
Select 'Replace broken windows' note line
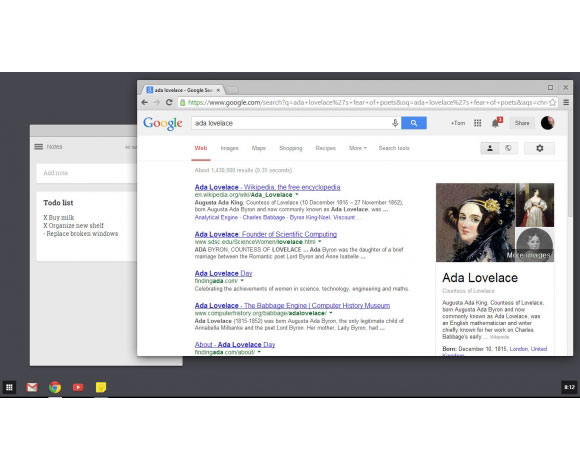click(x=81, y=234)
